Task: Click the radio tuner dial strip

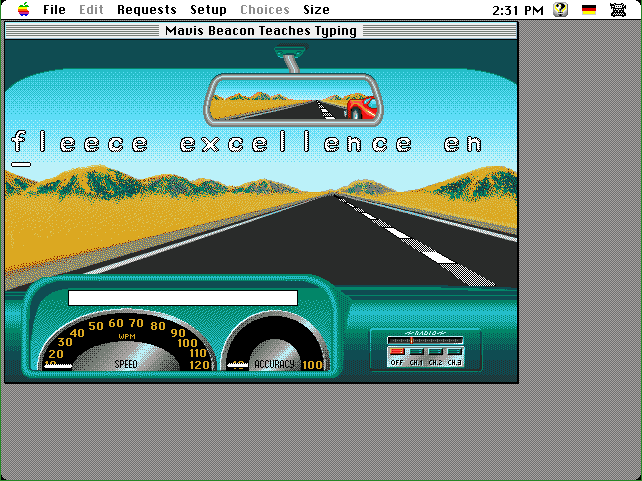Action: [425, 340]
